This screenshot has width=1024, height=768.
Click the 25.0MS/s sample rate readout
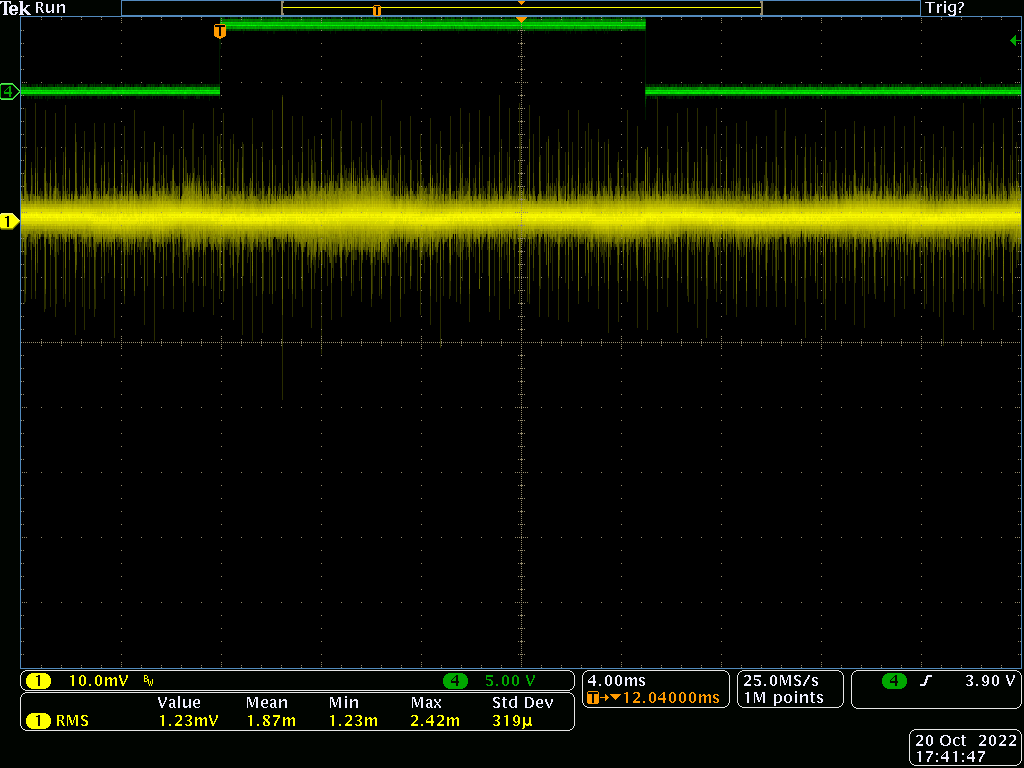779,680
